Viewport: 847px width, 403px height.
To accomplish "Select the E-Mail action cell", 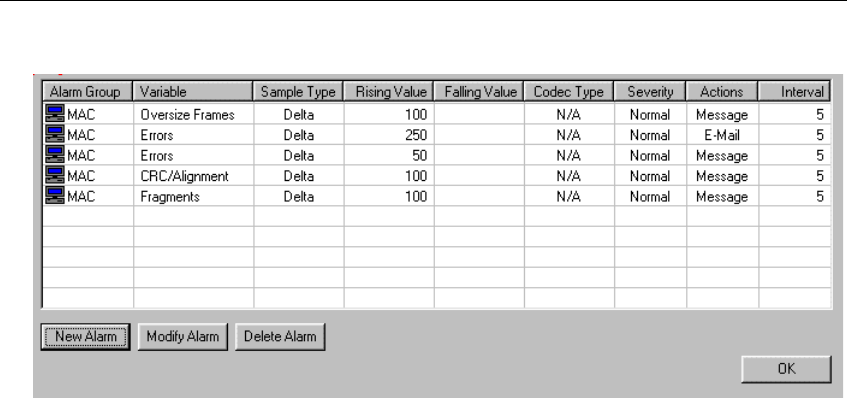I will (x=721, y=135).
